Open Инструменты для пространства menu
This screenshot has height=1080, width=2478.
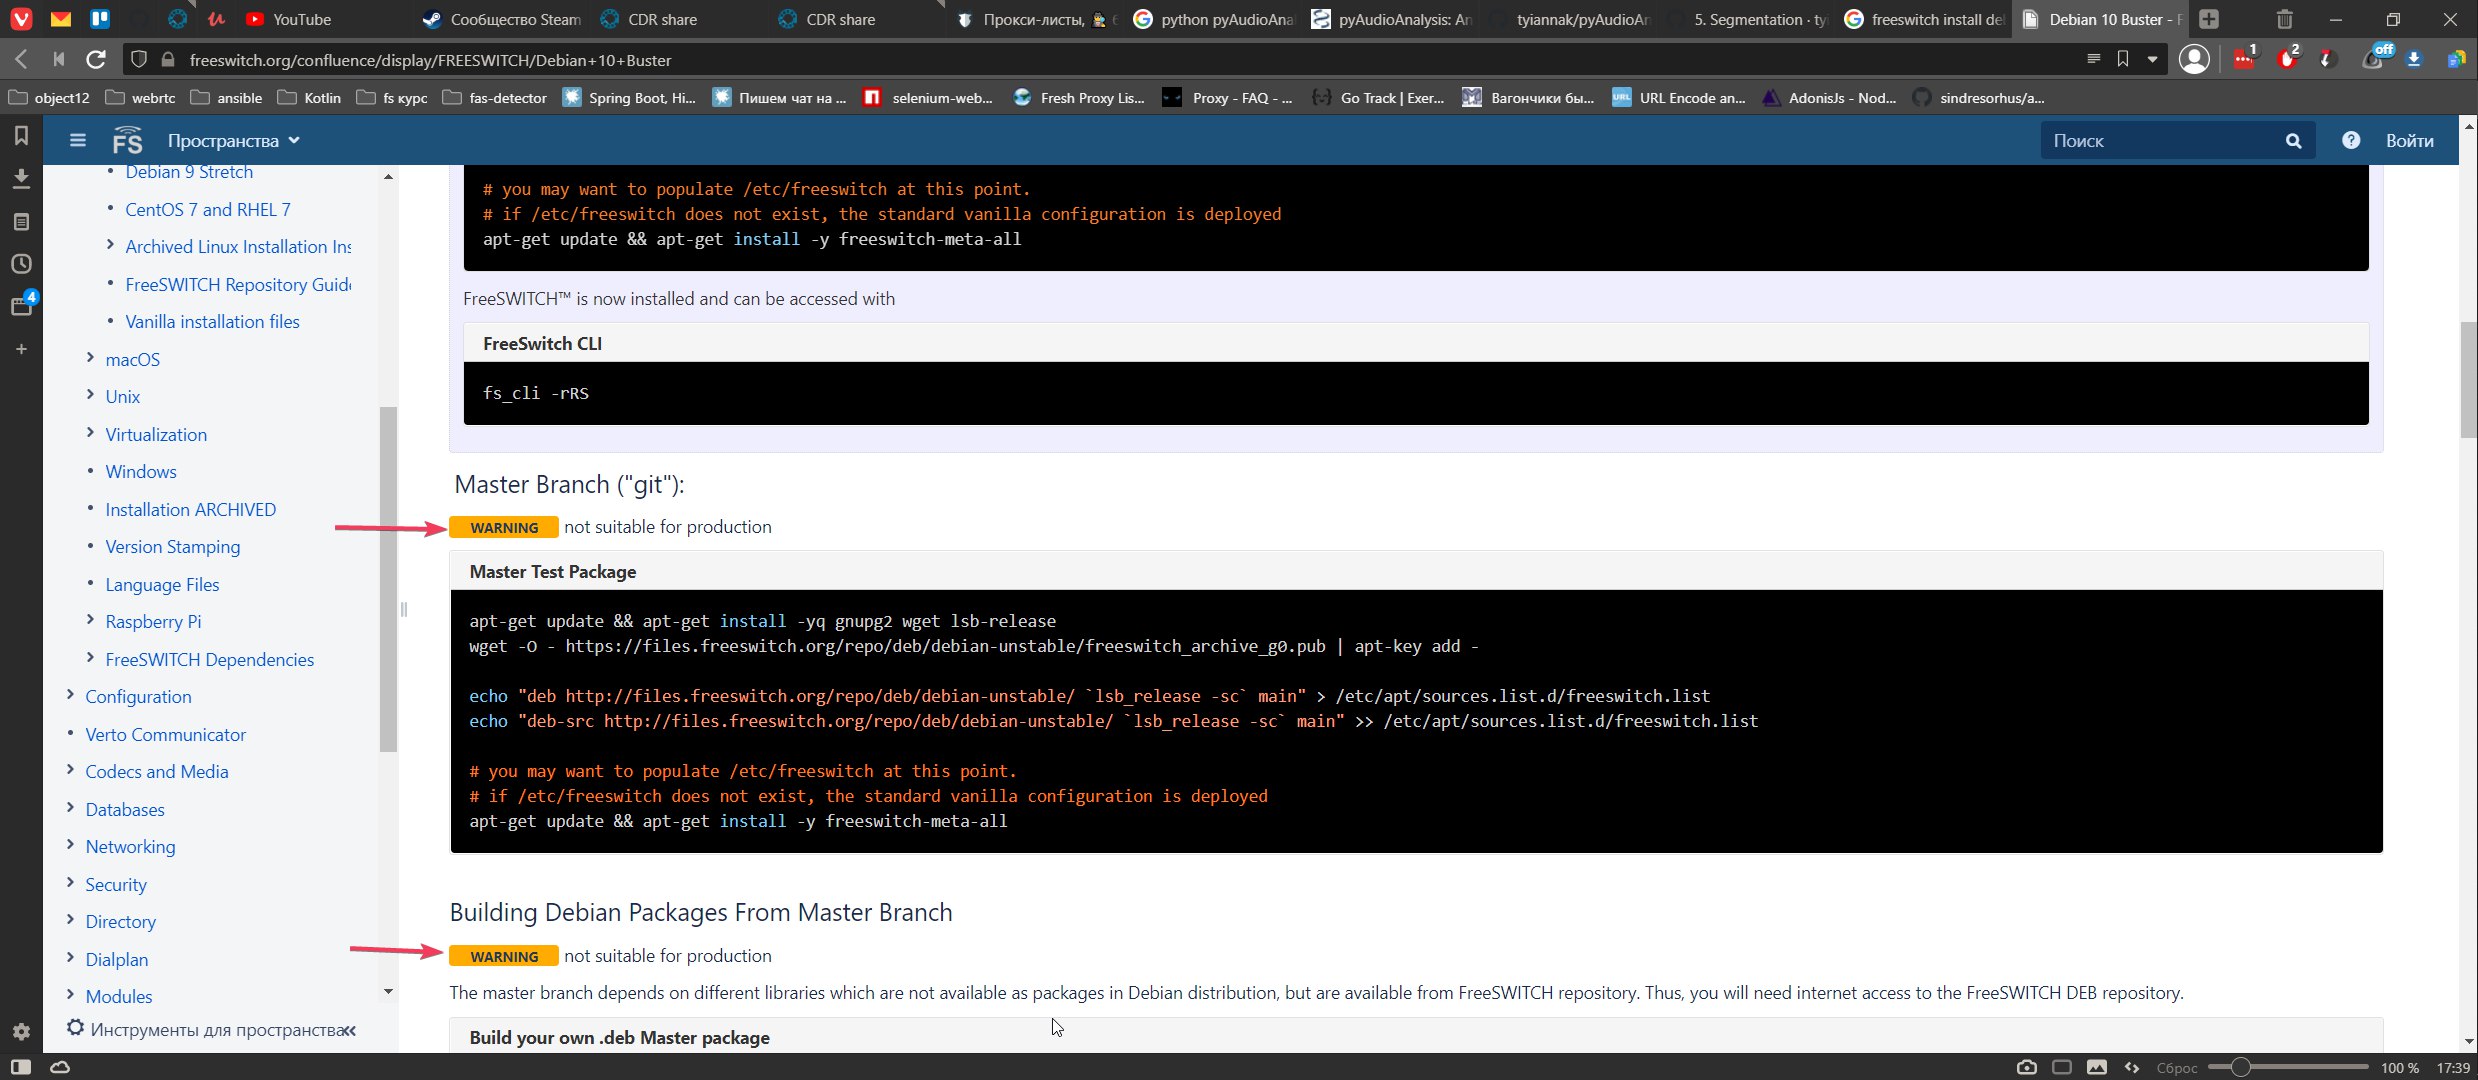tap(206, 1029)
